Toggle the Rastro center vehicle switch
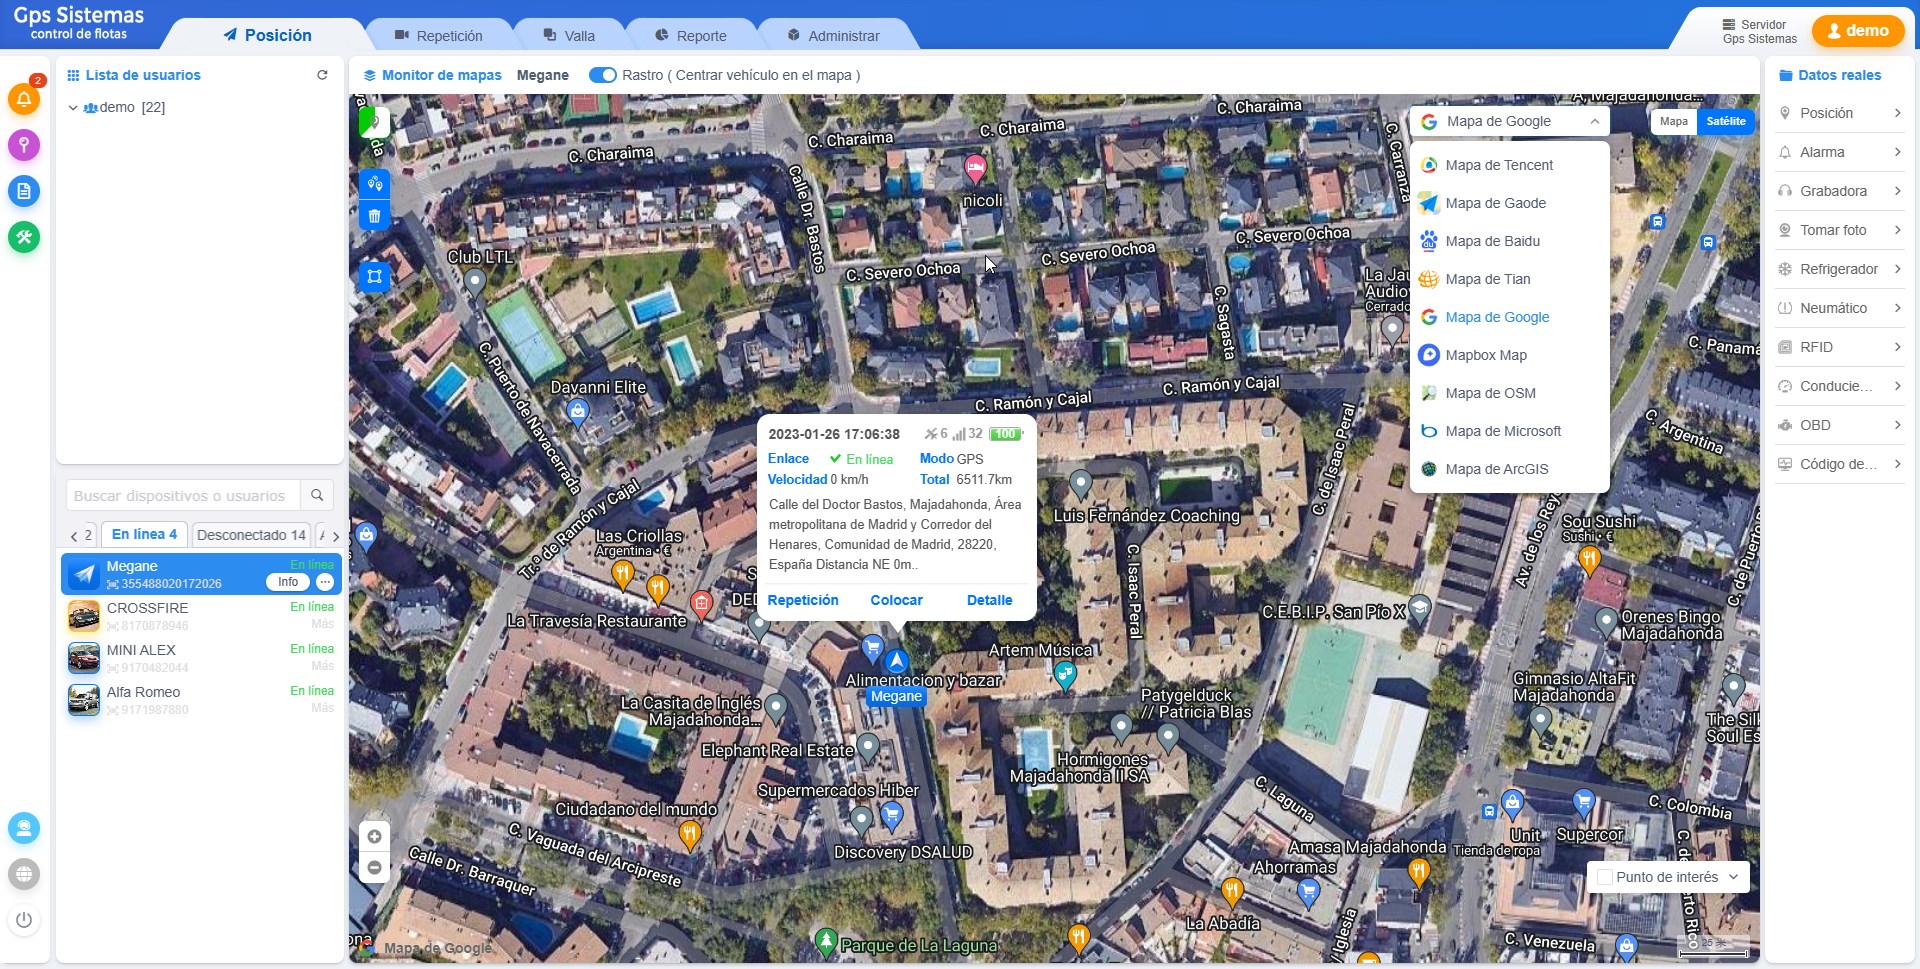 603,75
